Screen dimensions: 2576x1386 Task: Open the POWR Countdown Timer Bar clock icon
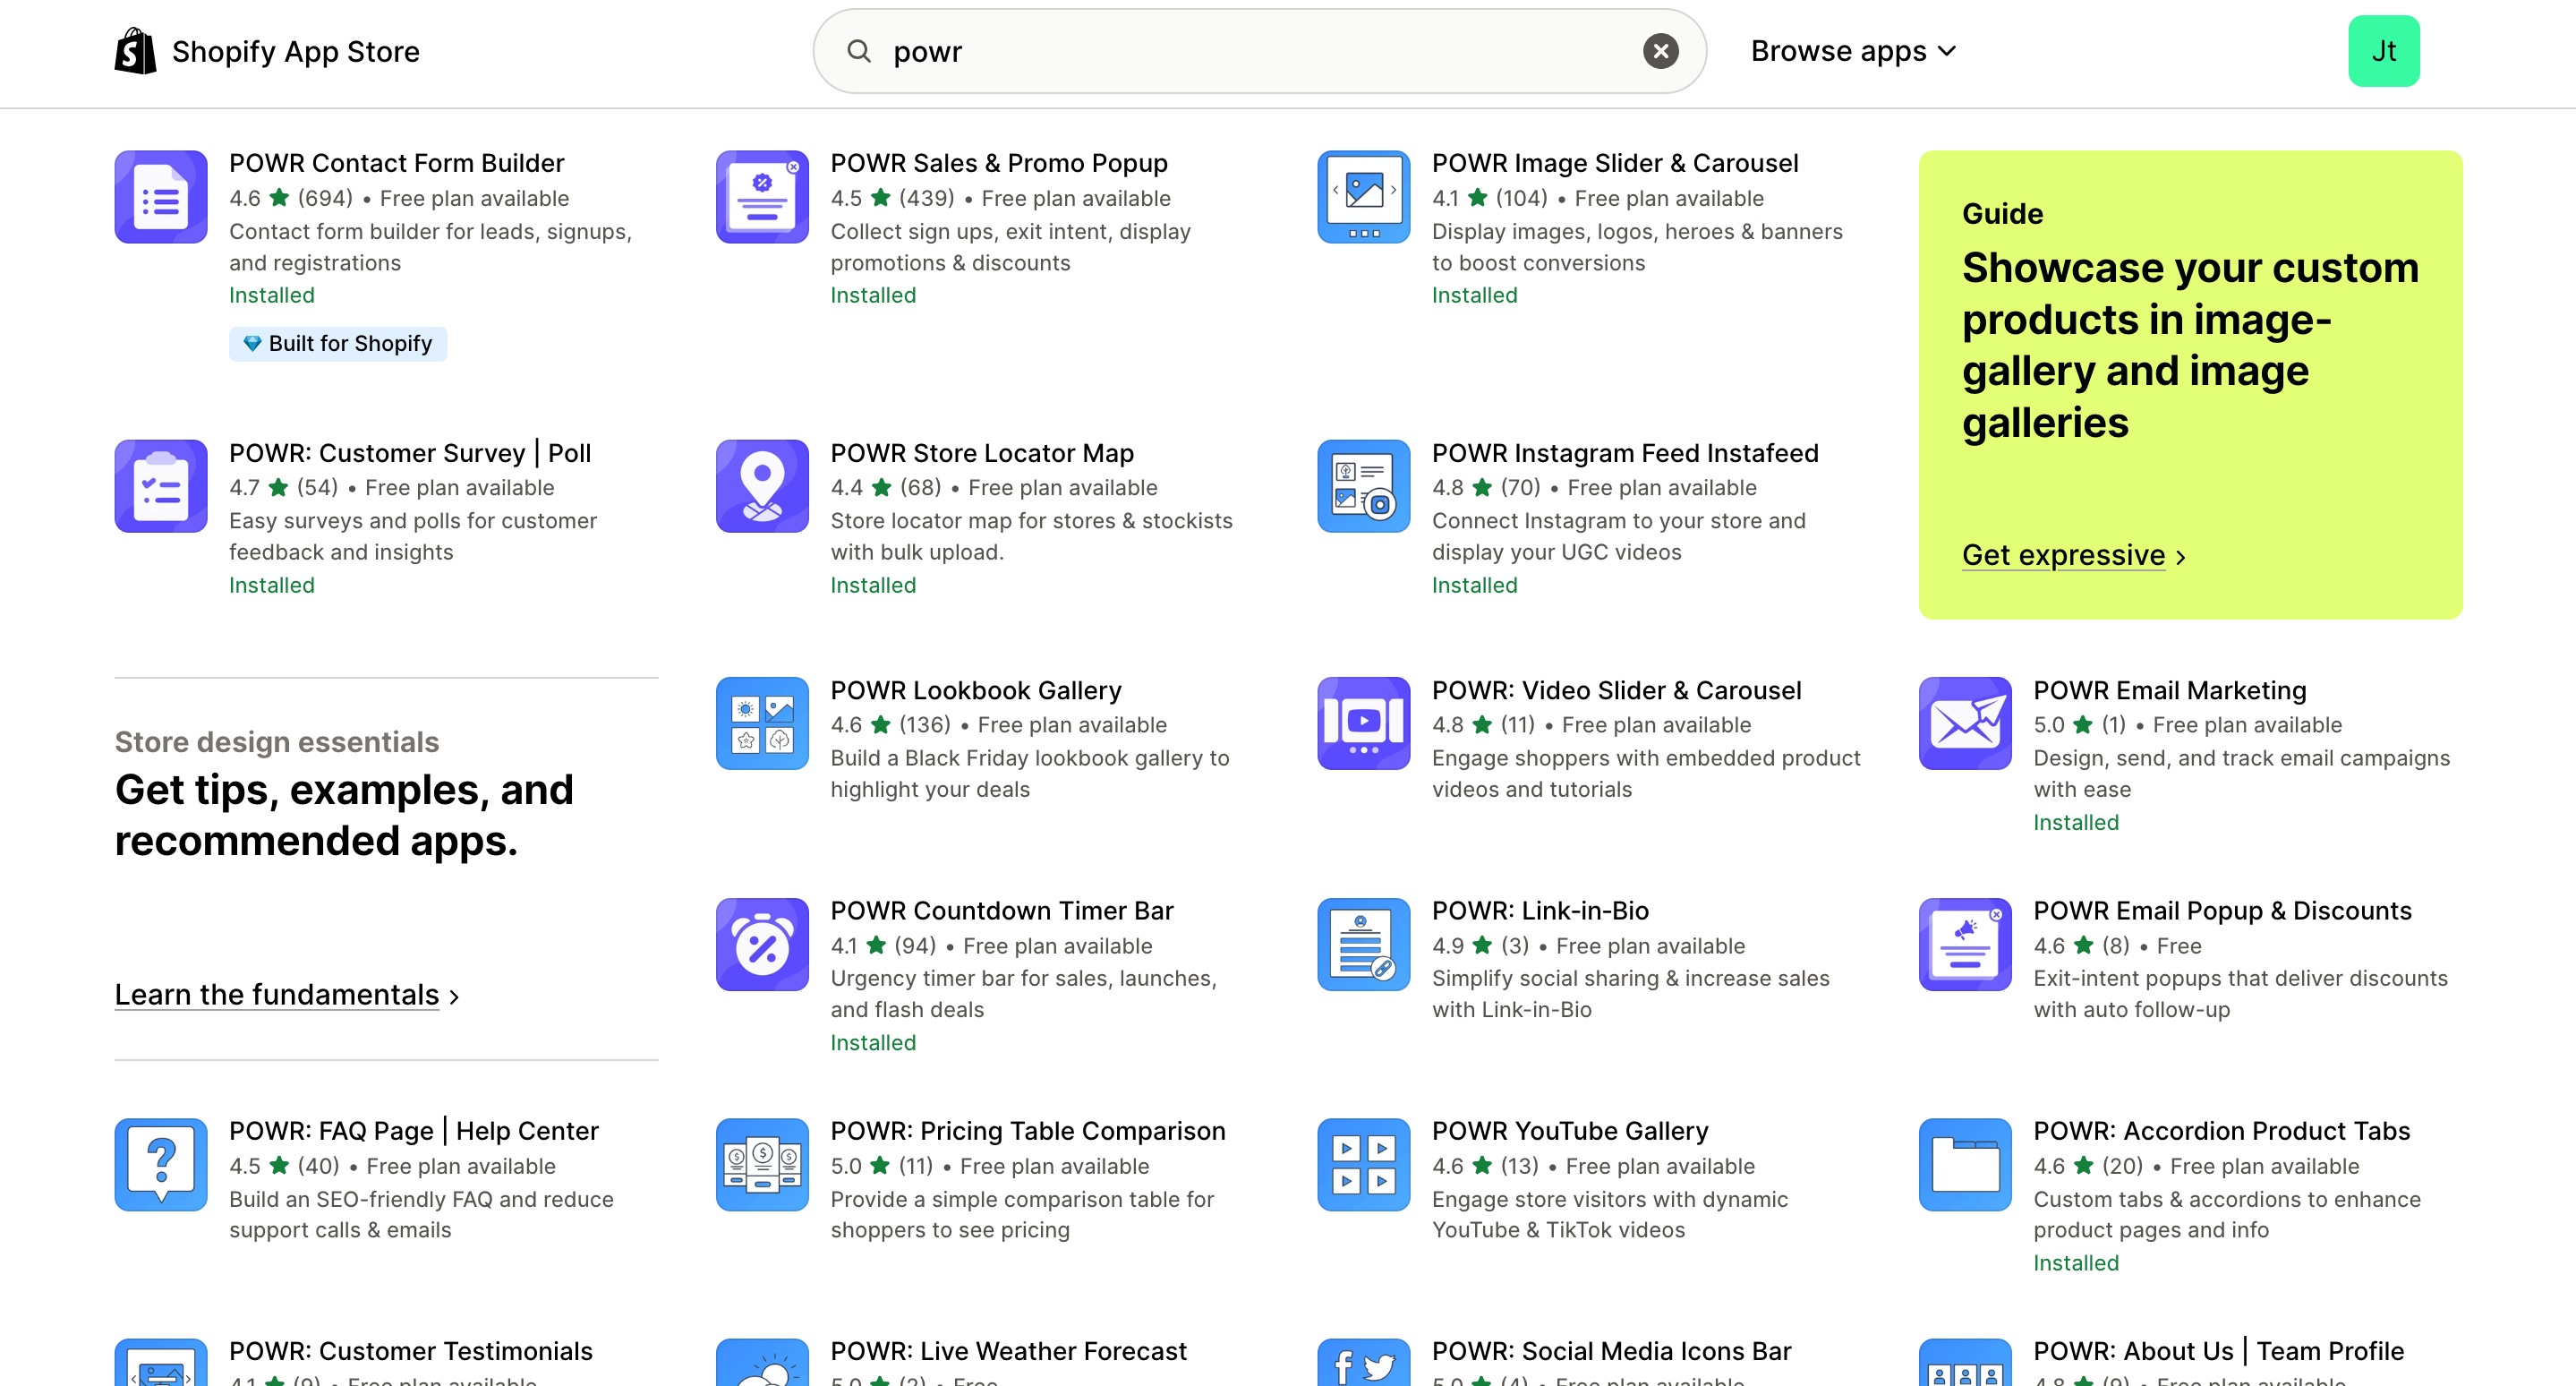[762, 944]
